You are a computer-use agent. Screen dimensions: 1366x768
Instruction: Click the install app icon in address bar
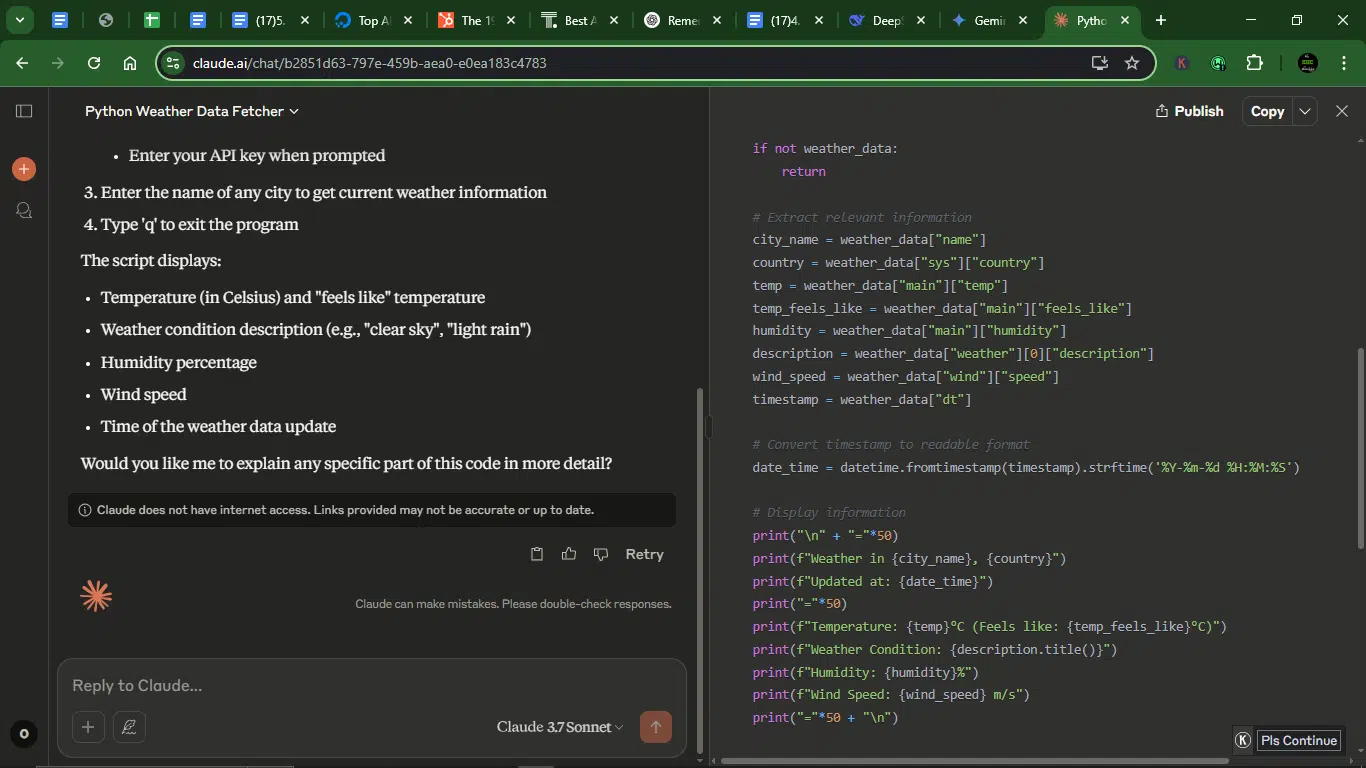click(x=1100, y=63)
